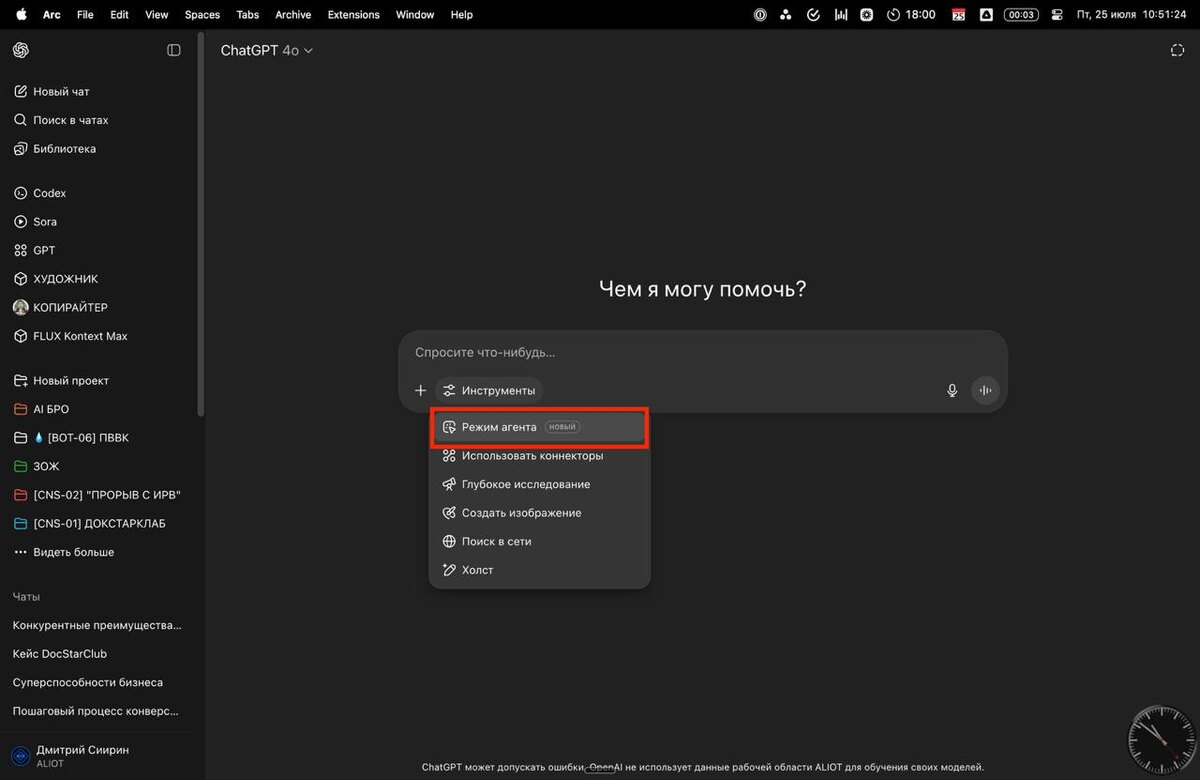This screenshot has width=1200, height=780.
Task: Open the [CNS-02] "ПРОРЫВ С ИРВ" project
Action: pyautogui.click(x=100, y=495)
